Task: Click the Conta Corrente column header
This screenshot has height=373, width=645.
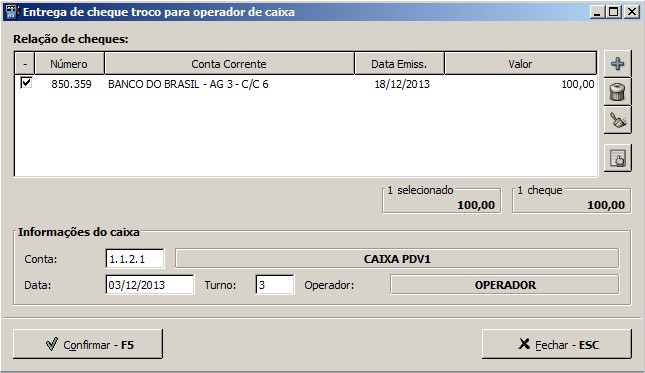Action: (229, 64)
